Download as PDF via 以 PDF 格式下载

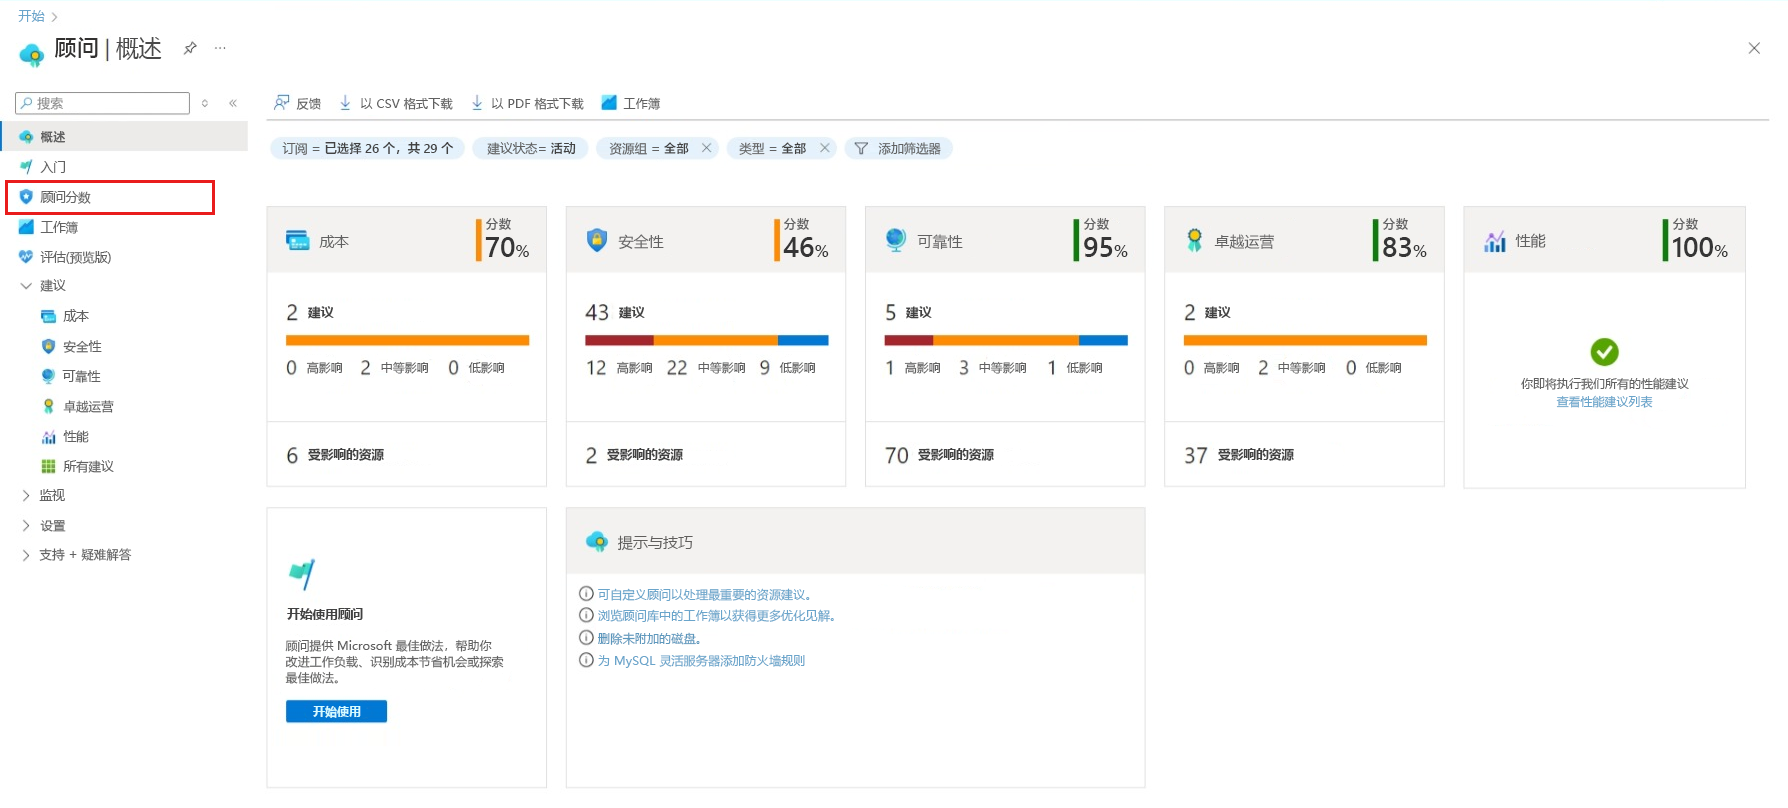527,103
